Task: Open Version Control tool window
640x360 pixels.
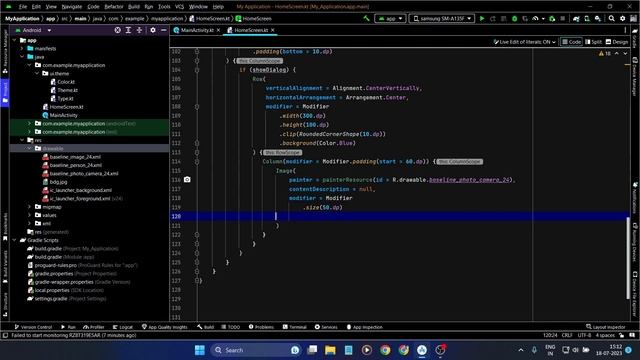Action: [33, 327]
